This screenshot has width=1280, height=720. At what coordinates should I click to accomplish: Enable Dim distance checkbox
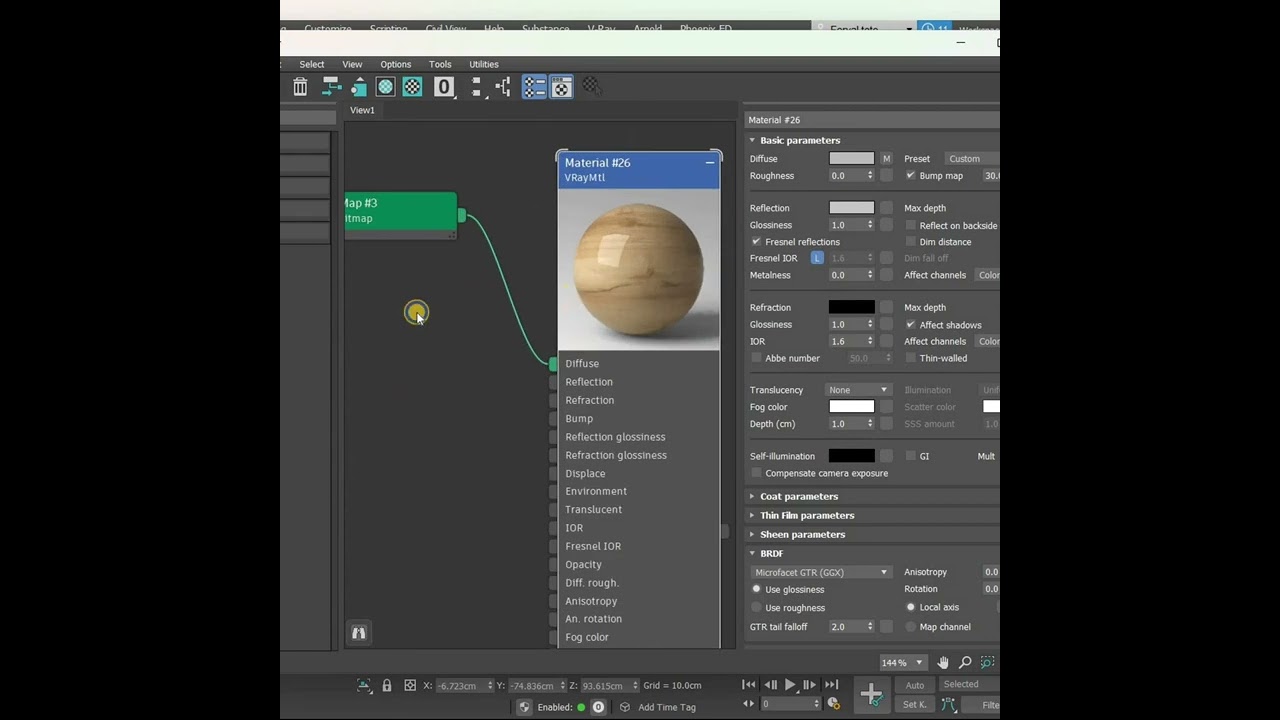910,242
